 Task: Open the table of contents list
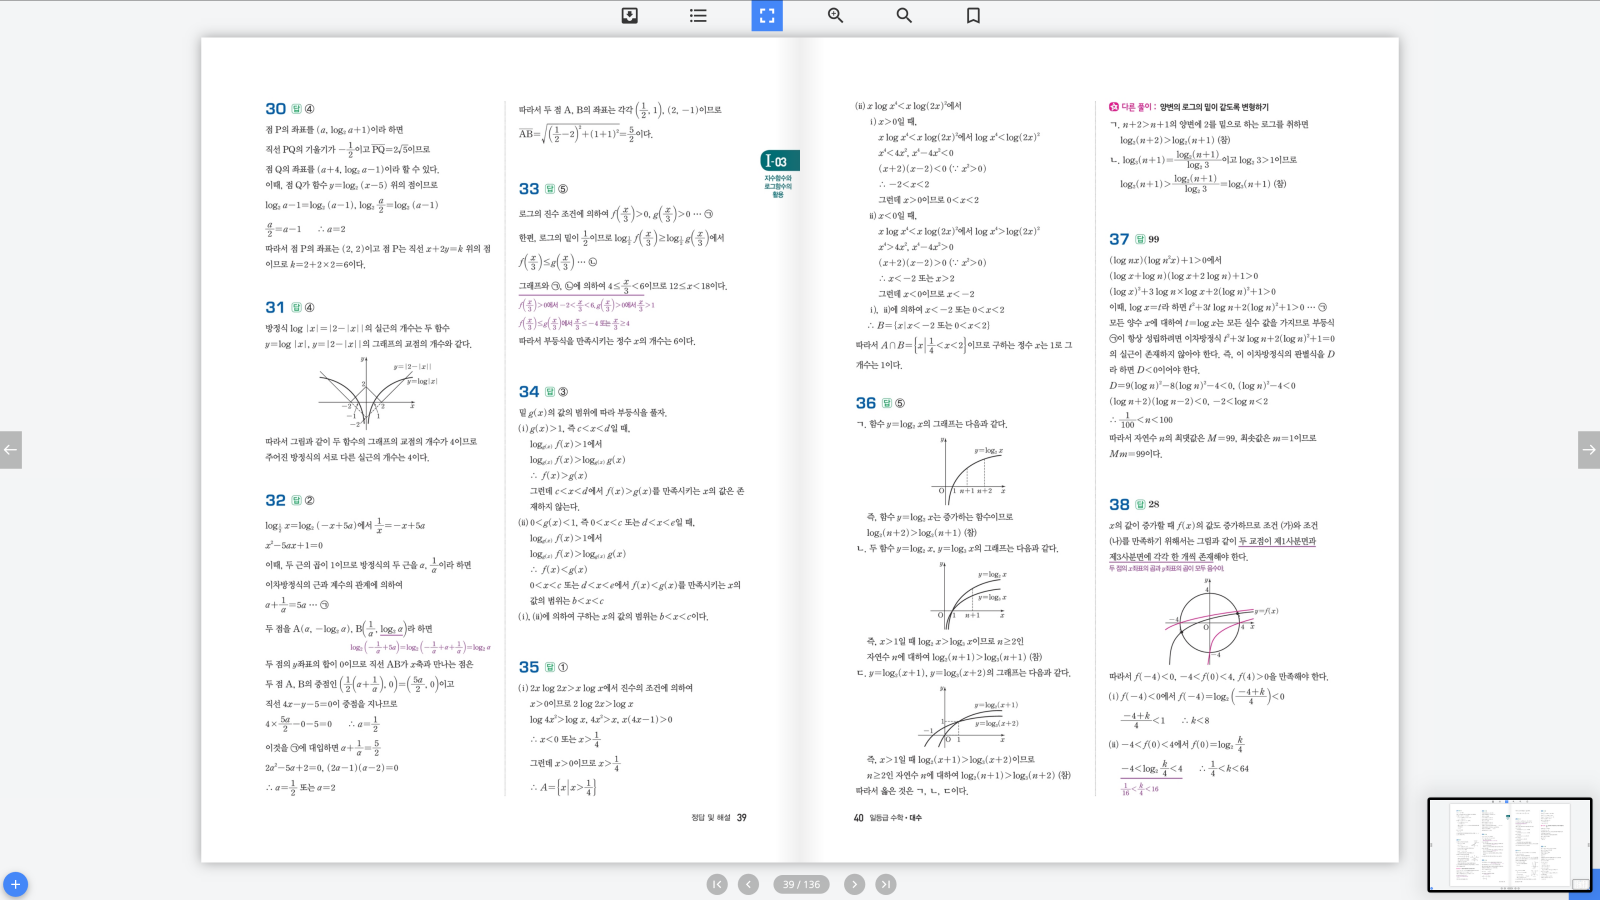[698, 15]
